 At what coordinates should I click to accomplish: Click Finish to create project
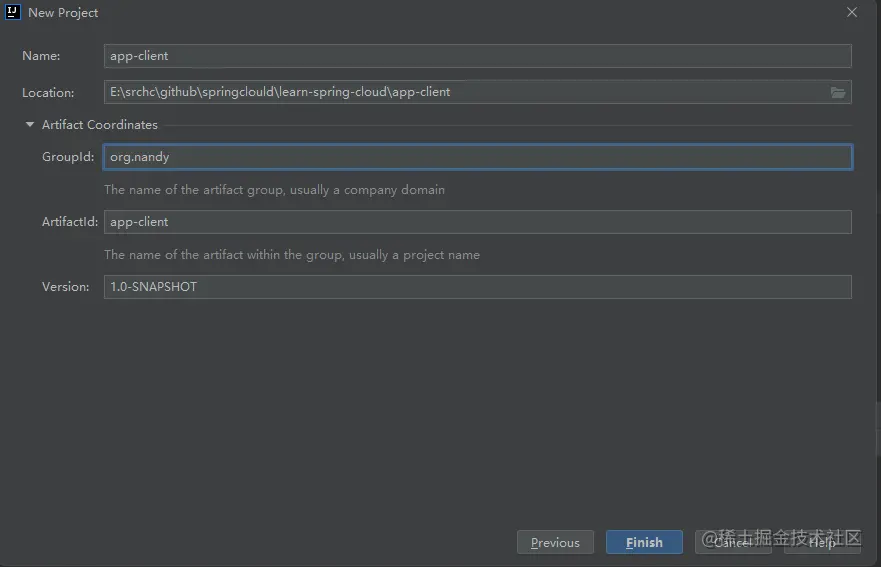[644, 542]
